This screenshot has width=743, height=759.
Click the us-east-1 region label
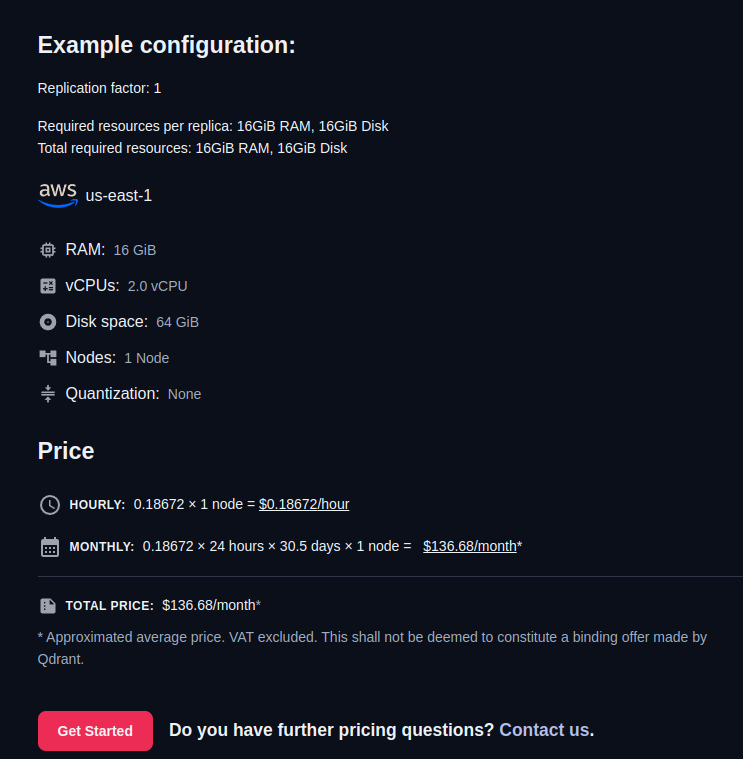(x=119, y=196)
